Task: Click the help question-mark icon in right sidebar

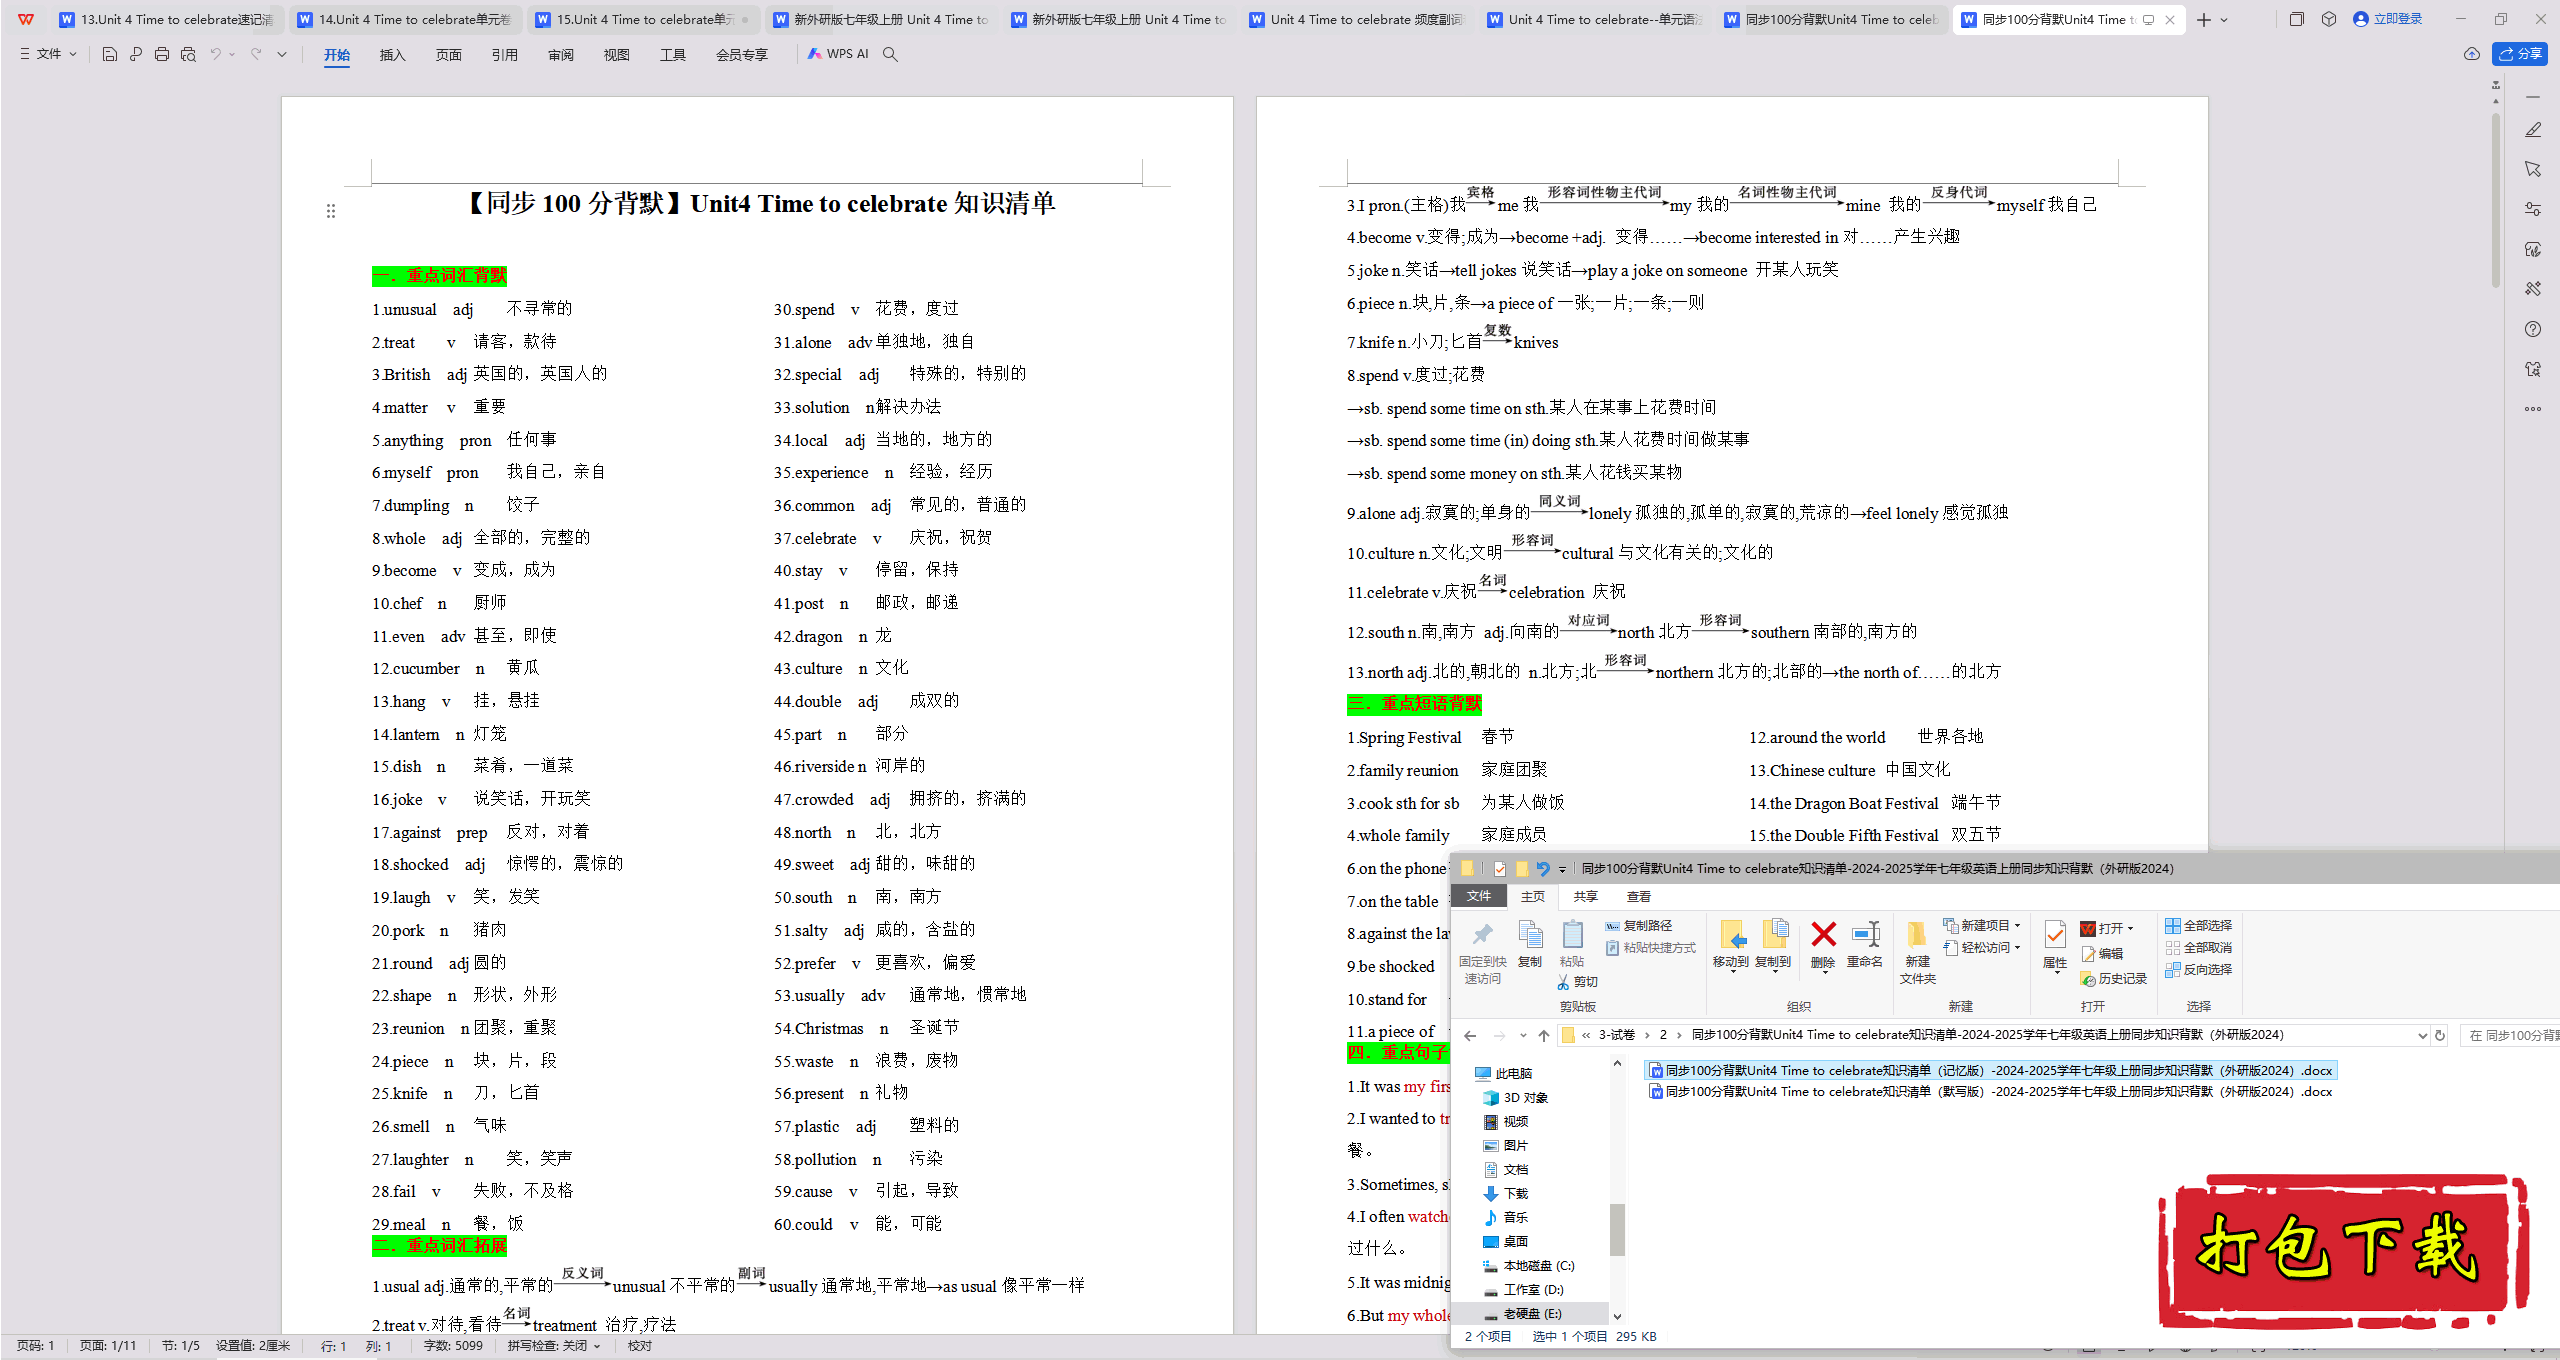Action: point(2533,329)
